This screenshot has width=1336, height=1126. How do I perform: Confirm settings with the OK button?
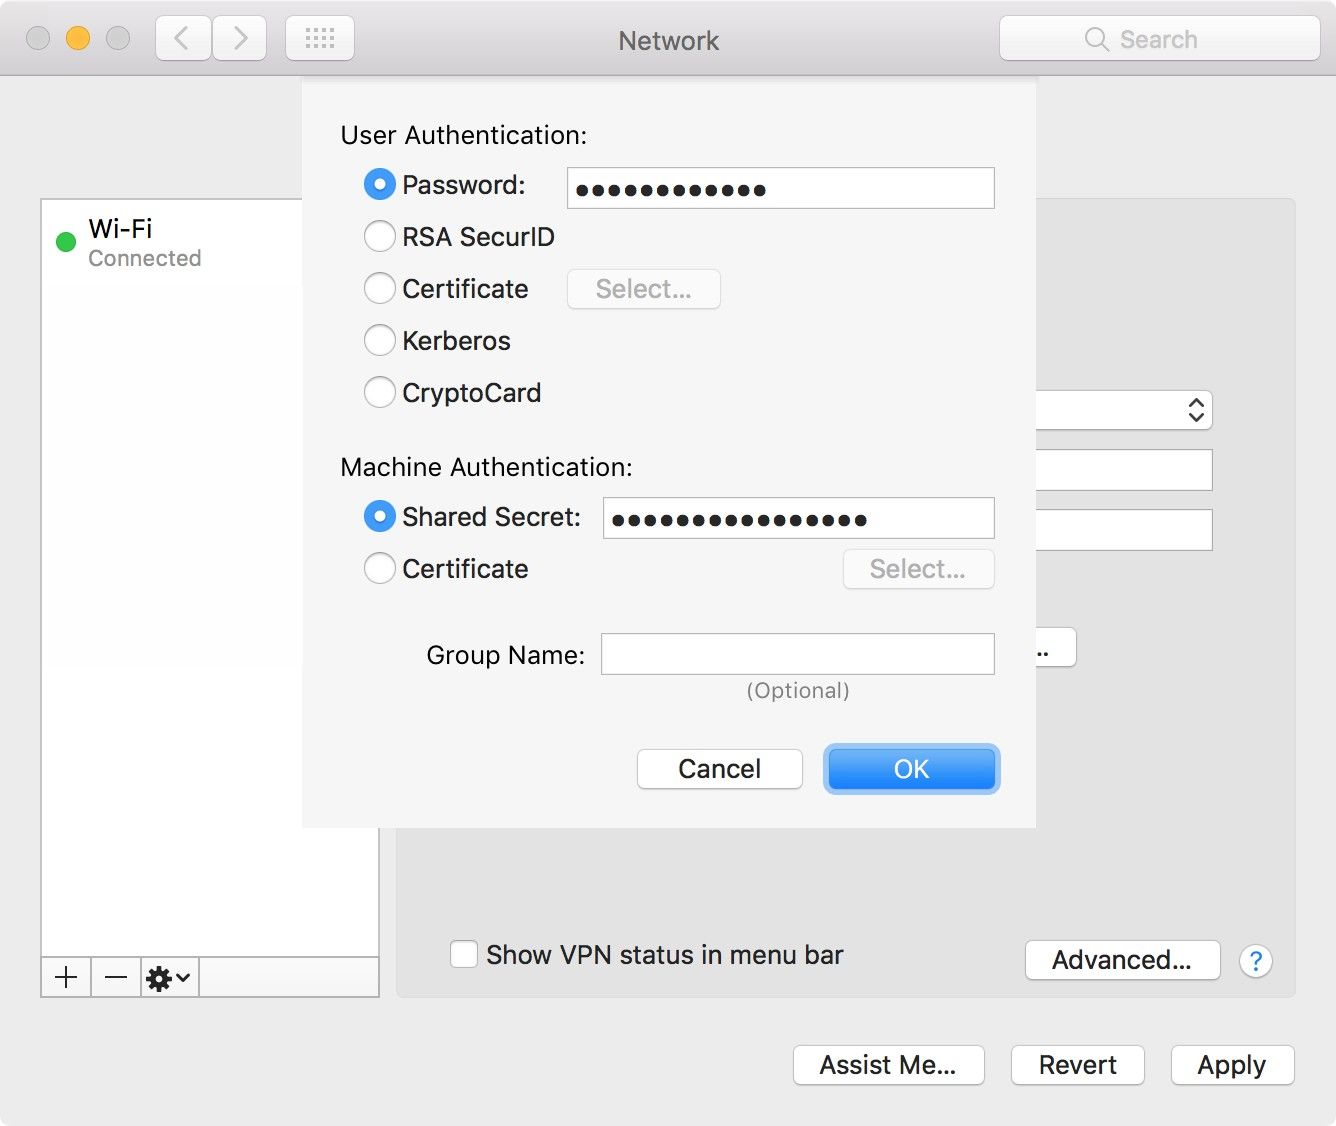pyautogui.click(x=911, y=769)
